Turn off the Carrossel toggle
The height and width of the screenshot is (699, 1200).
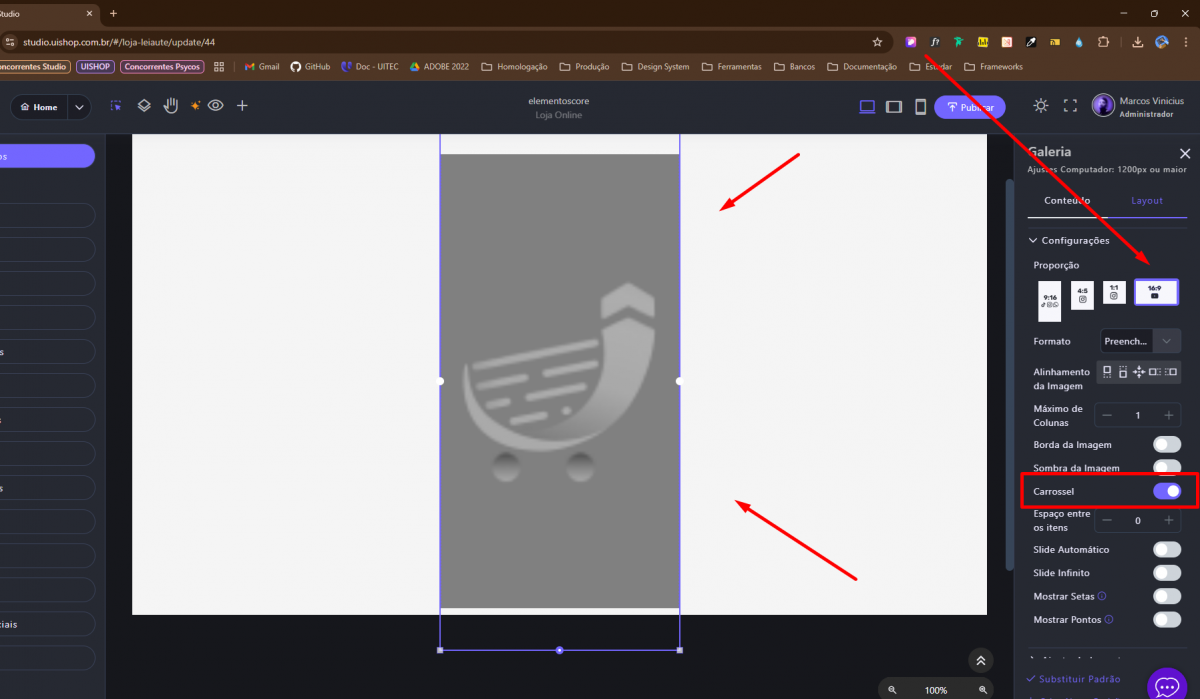1166,491
